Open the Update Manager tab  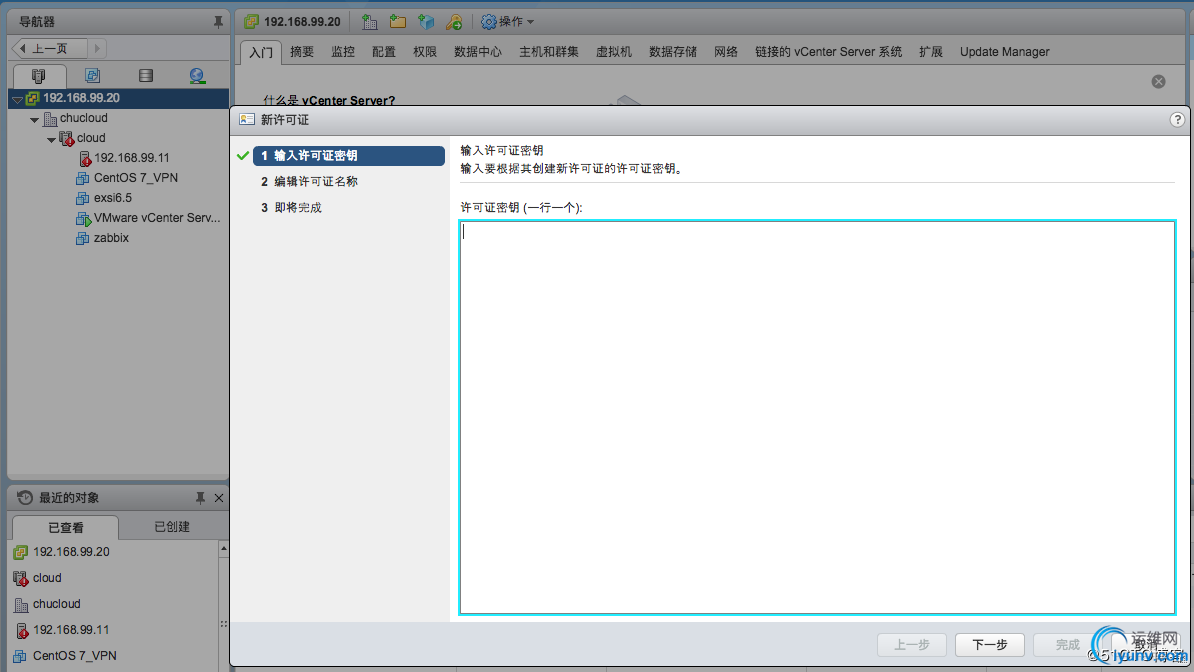click(x=1004, y=52)
